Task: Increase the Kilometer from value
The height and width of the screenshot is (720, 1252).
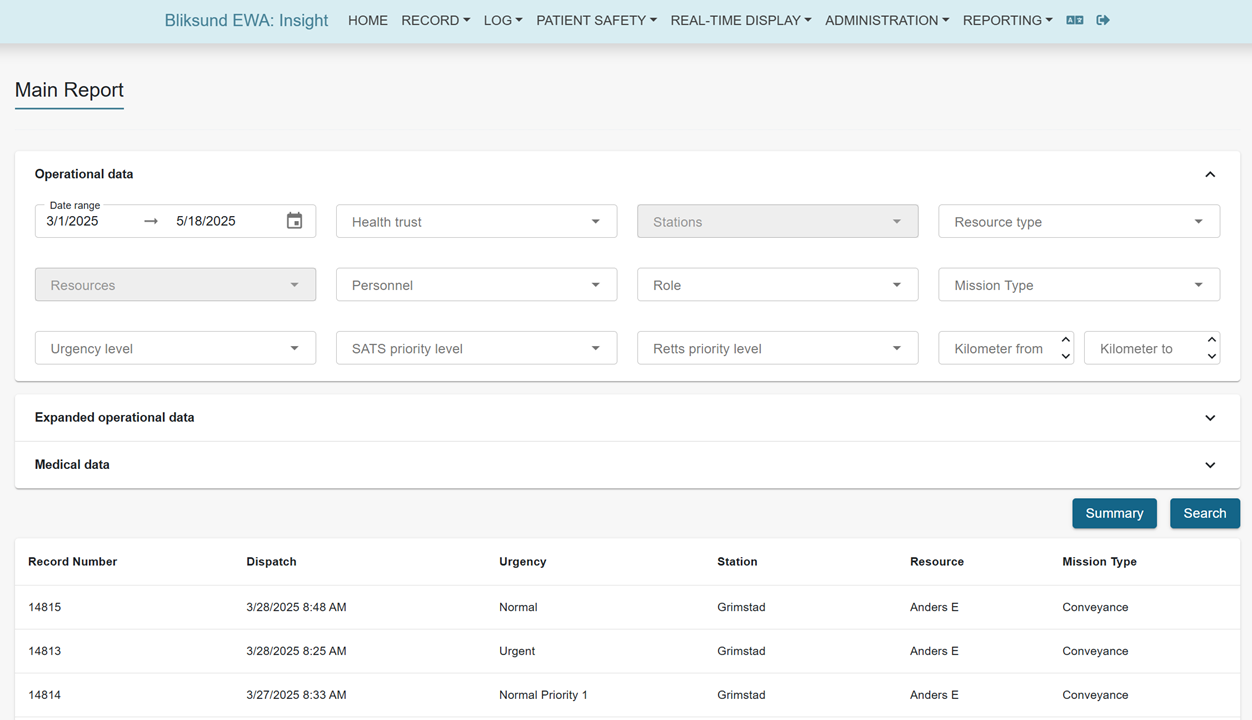Action: (1066, 340)
